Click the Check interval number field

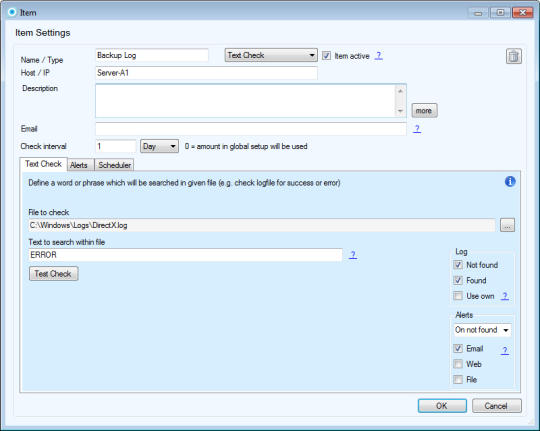[x=116, y=146]
